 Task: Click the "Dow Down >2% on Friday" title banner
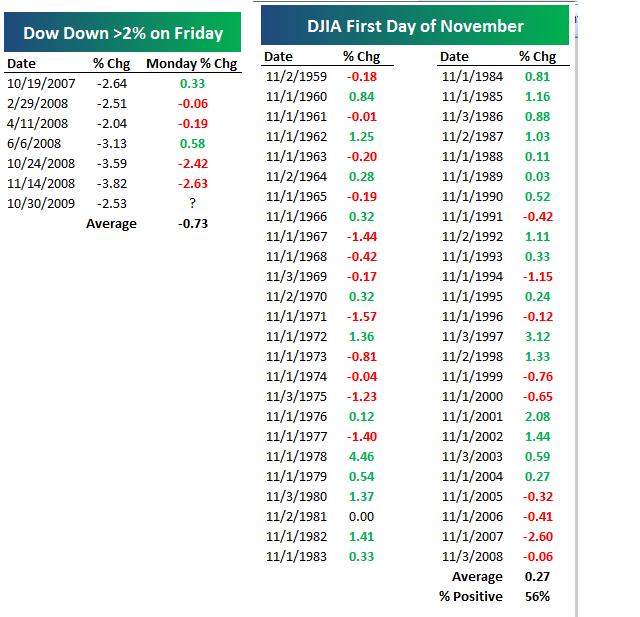coord(122,34)
